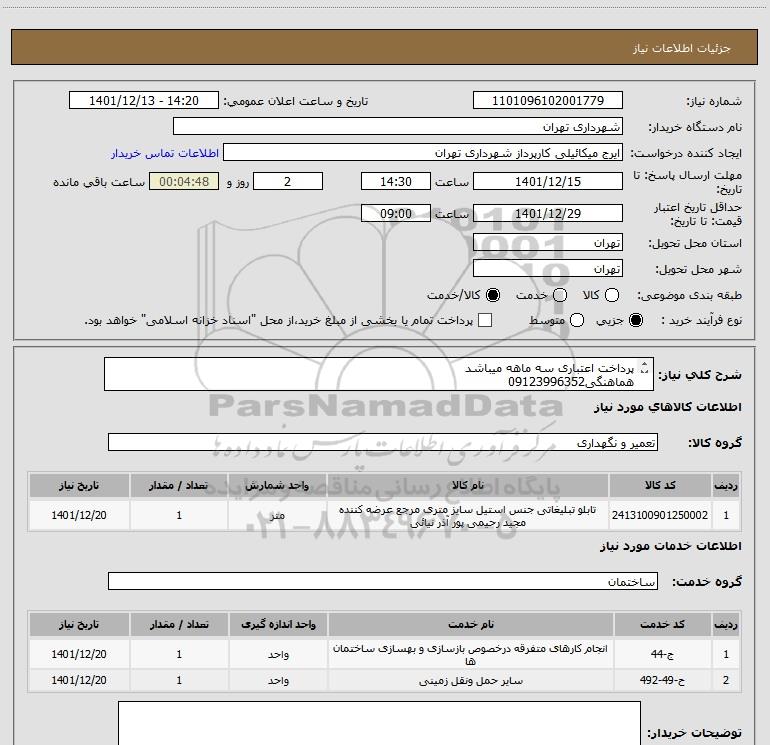Click the request creator name field
This screenshot has height=745, width=770.
[423, 153]
